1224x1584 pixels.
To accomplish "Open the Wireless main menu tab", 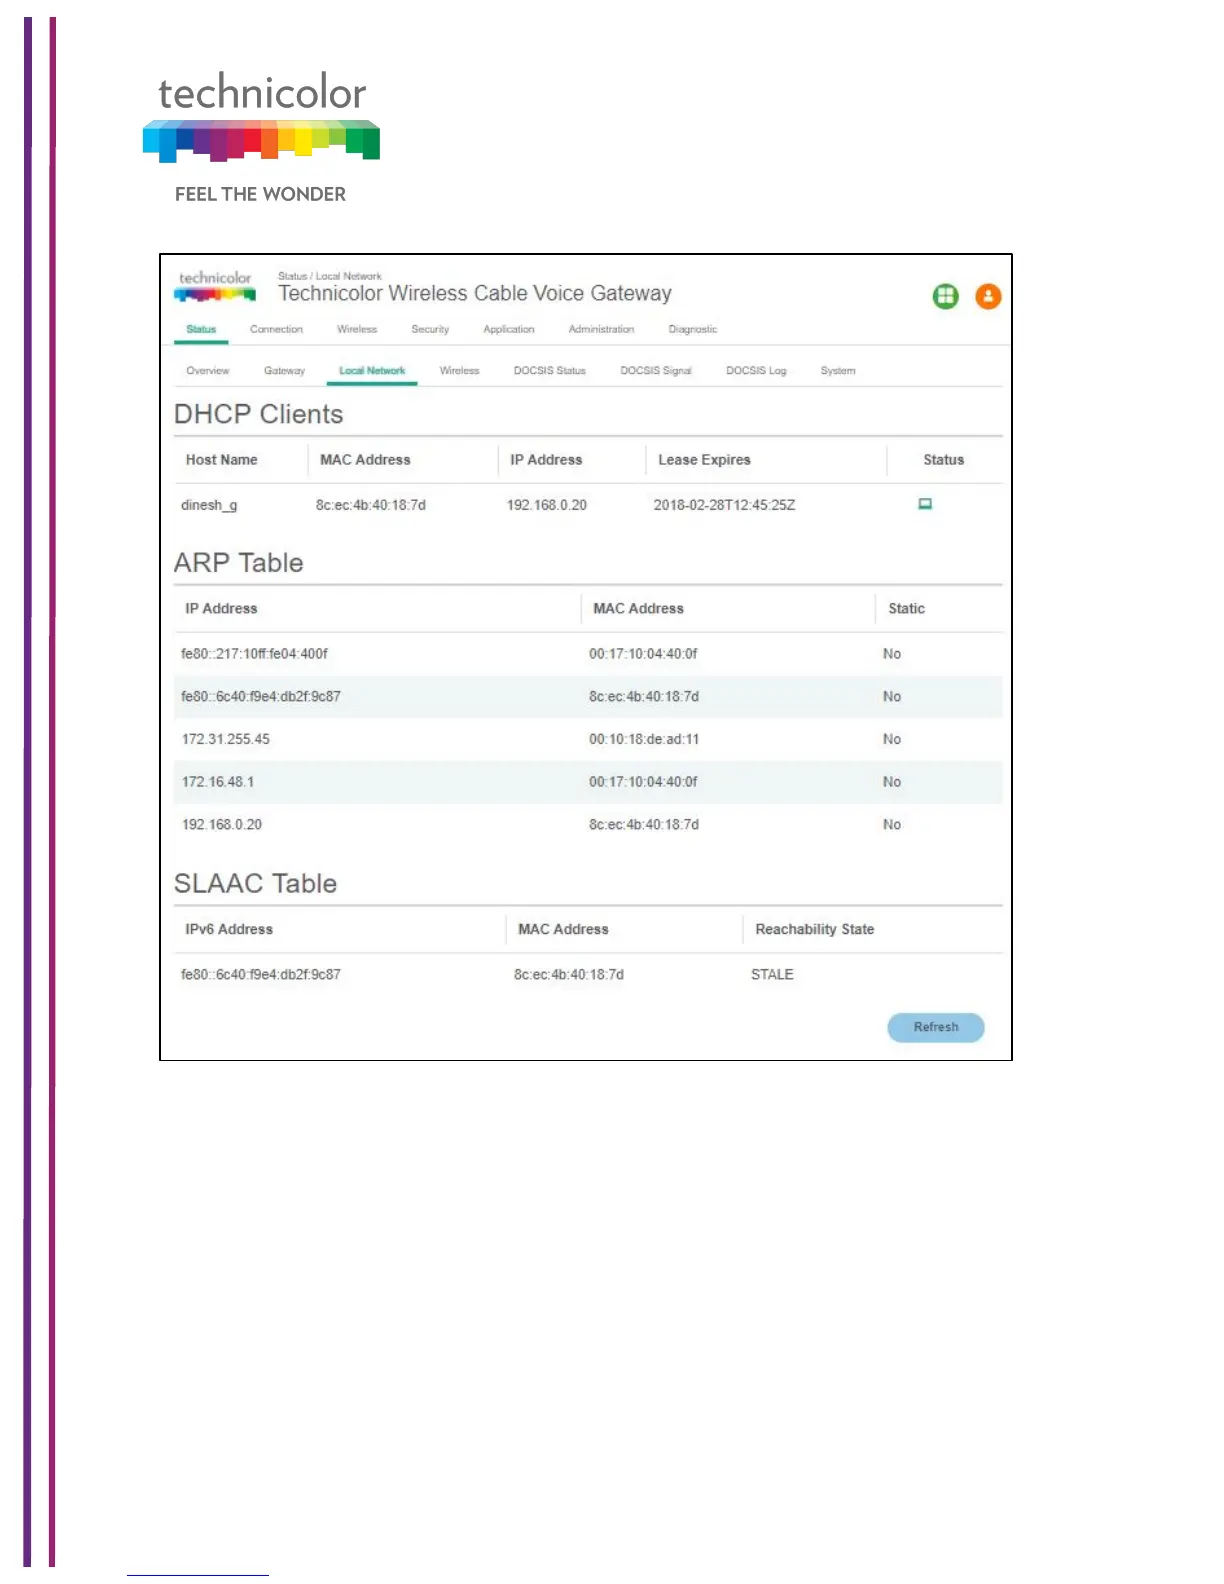I will tap(357, 329).
